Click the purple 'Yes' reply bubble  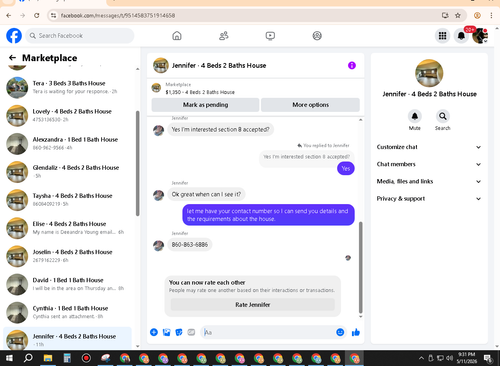click(346, 169)
